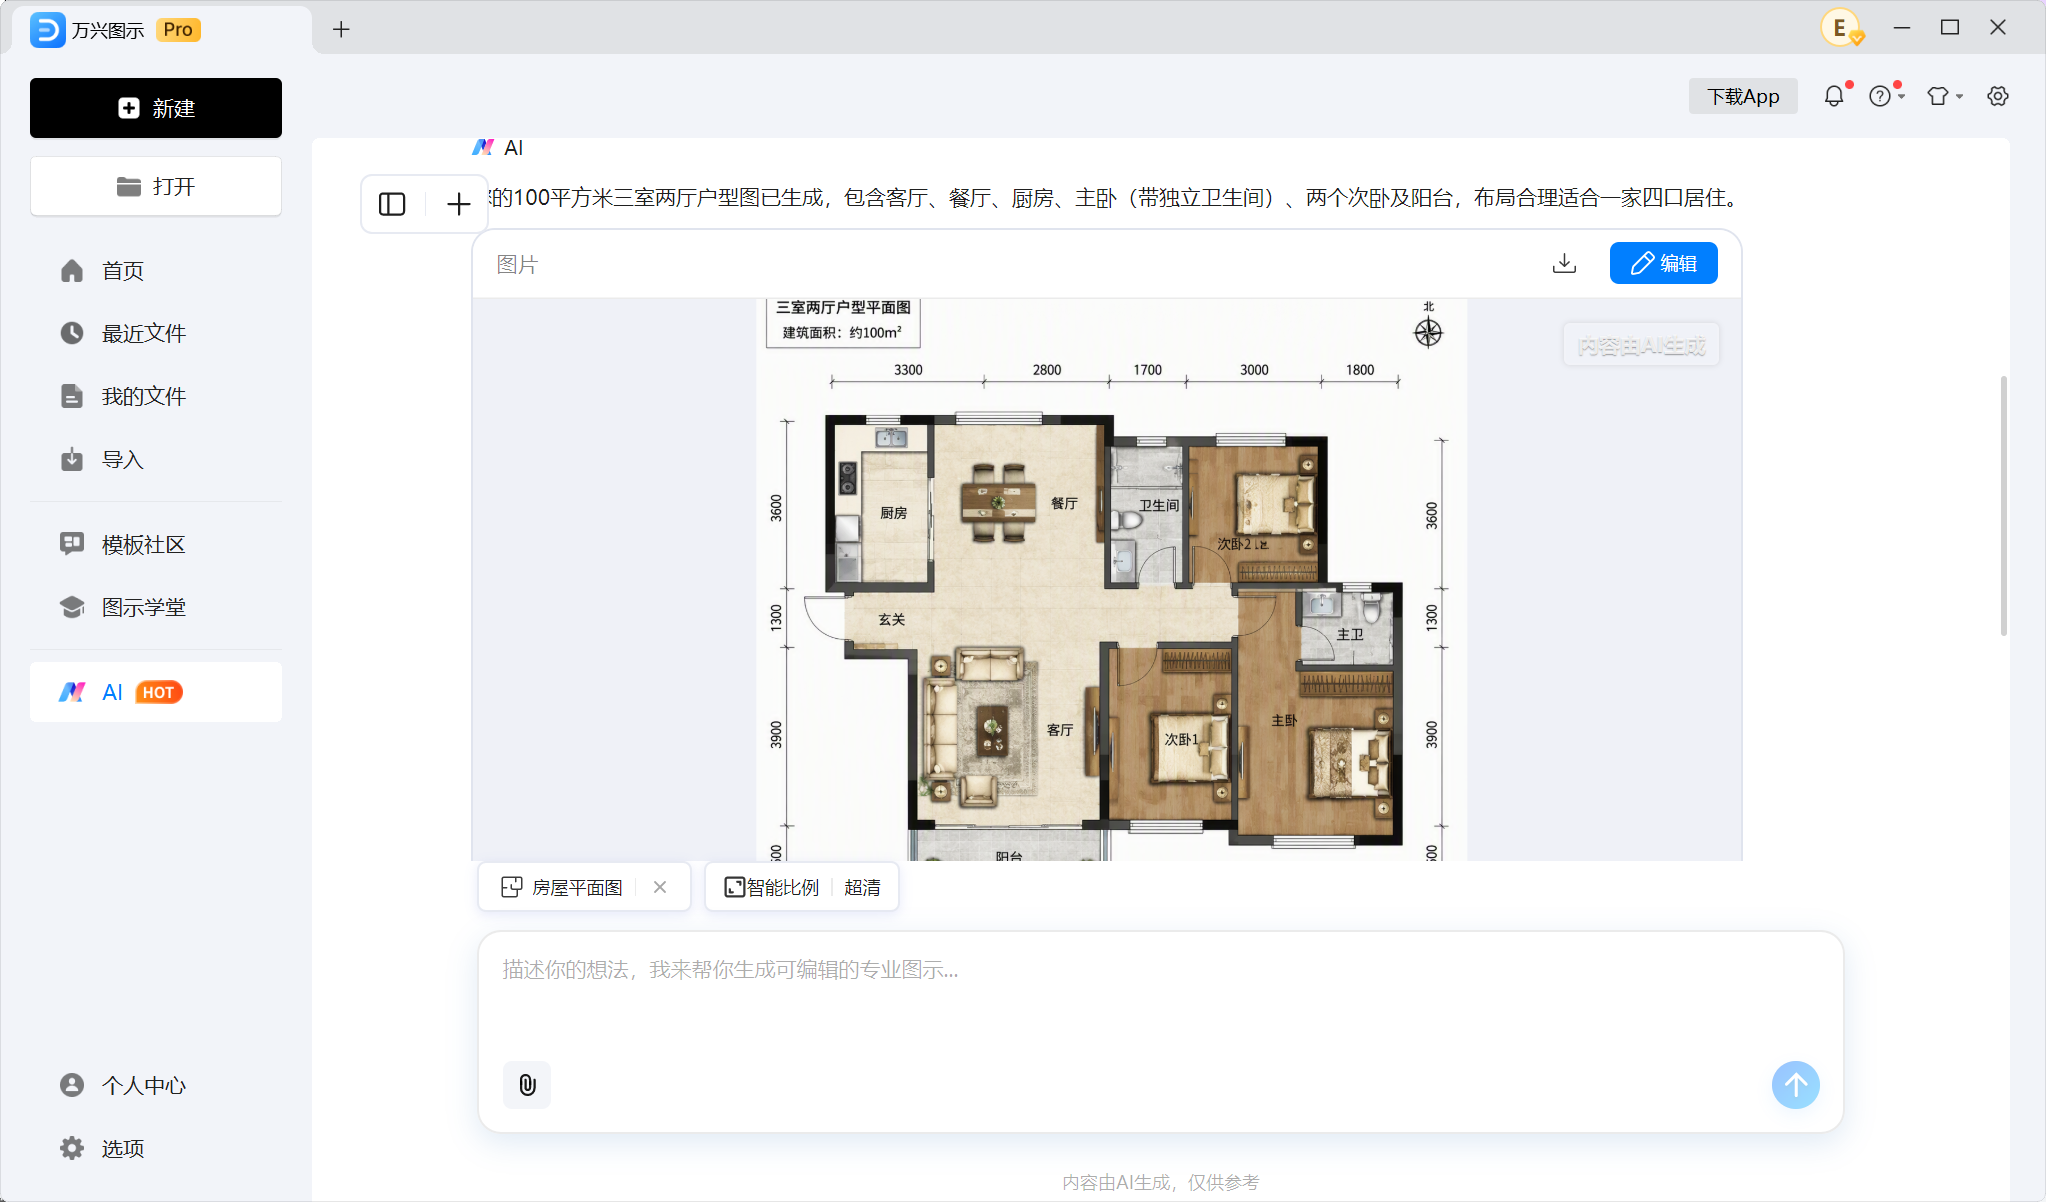Attach a file with the paperclip icon
The height and width of the screenshot is (1202, 2046).
click(527, 1085)
